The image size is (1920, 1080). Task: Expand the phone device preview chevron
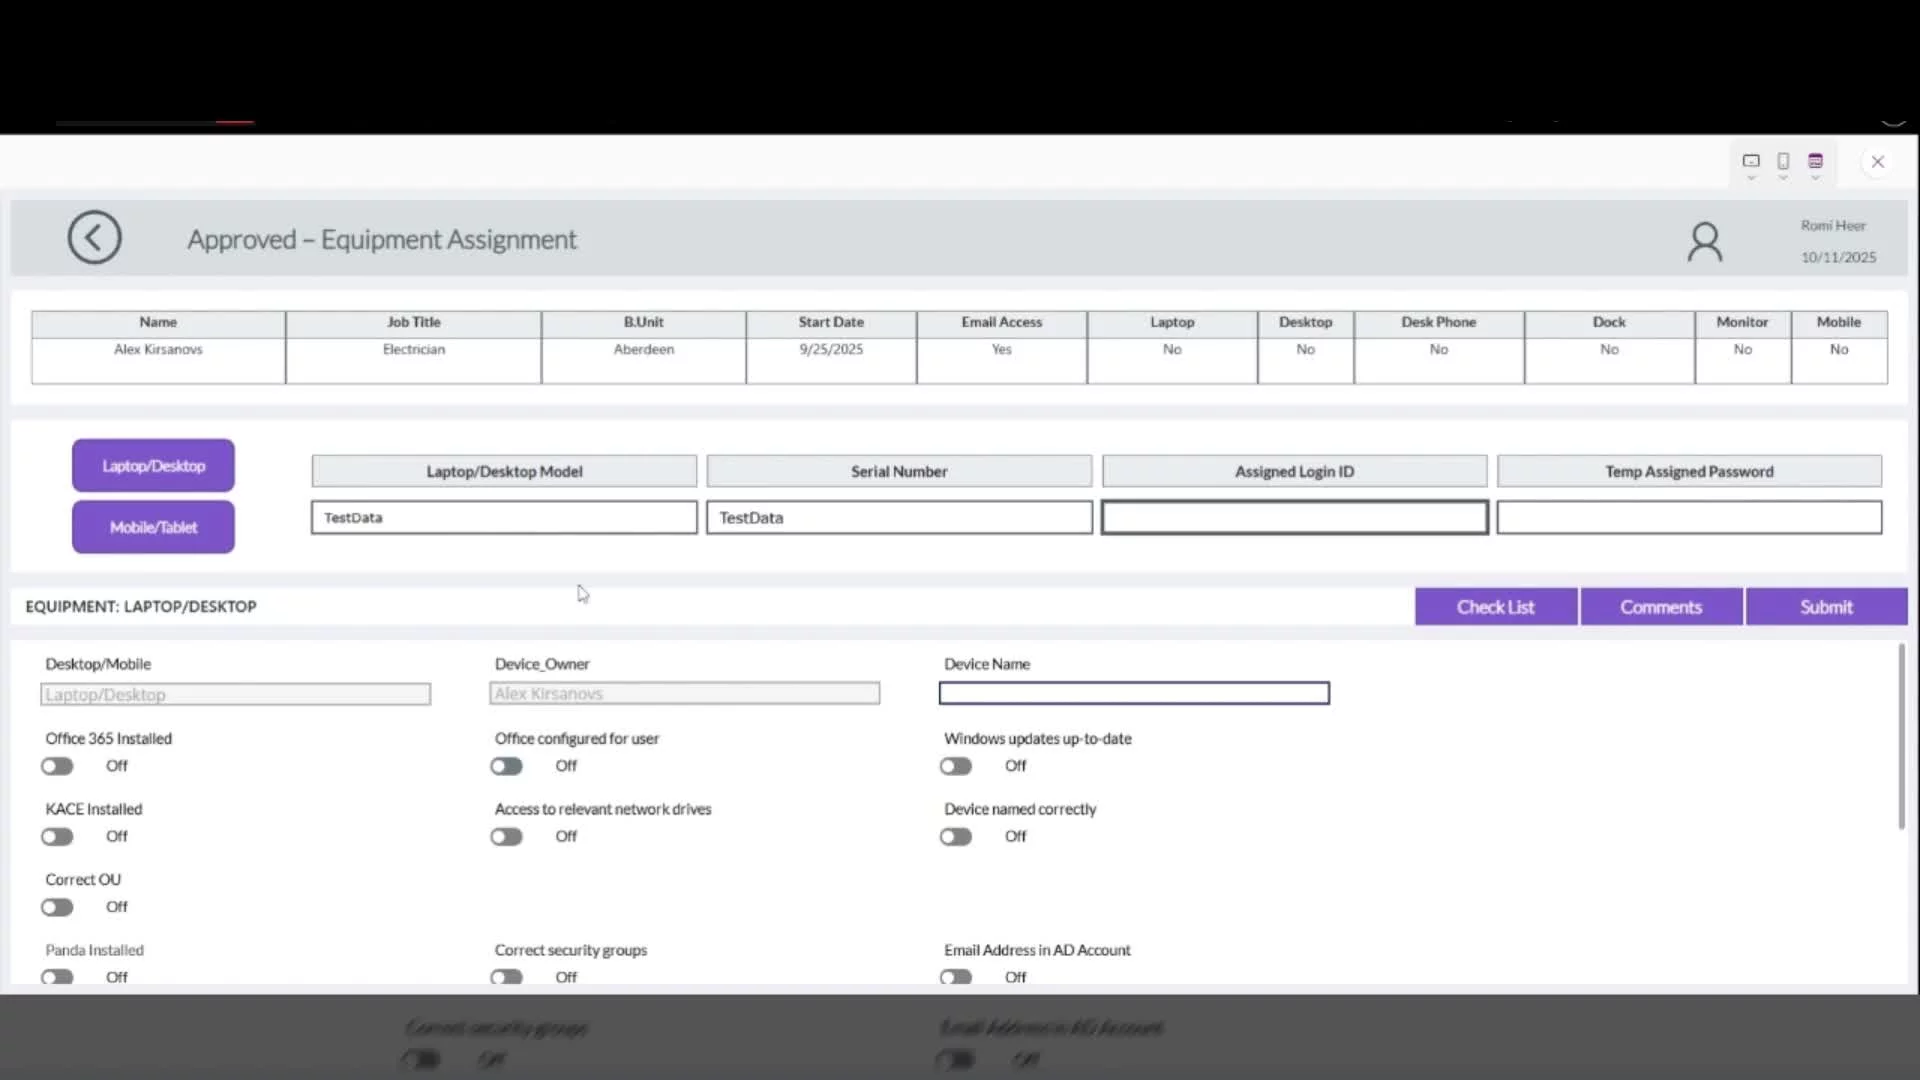[1783, 178]
